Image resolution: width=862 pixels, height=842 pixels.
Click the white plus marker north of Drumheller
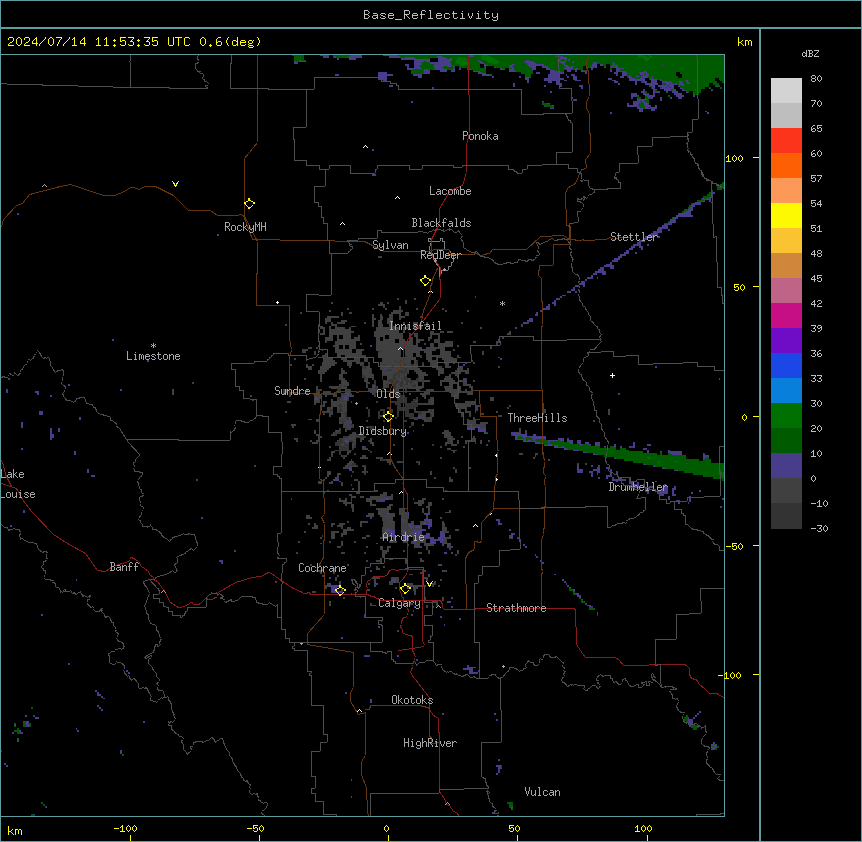[612, 375]
